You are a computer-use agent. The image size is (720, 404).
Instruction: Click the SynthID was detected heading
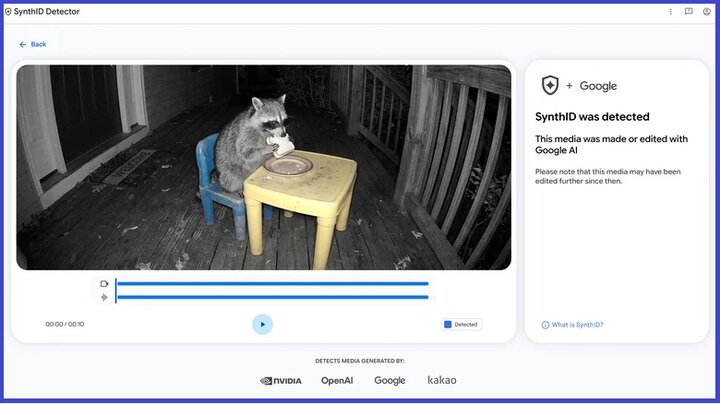[x=592, y=117]
